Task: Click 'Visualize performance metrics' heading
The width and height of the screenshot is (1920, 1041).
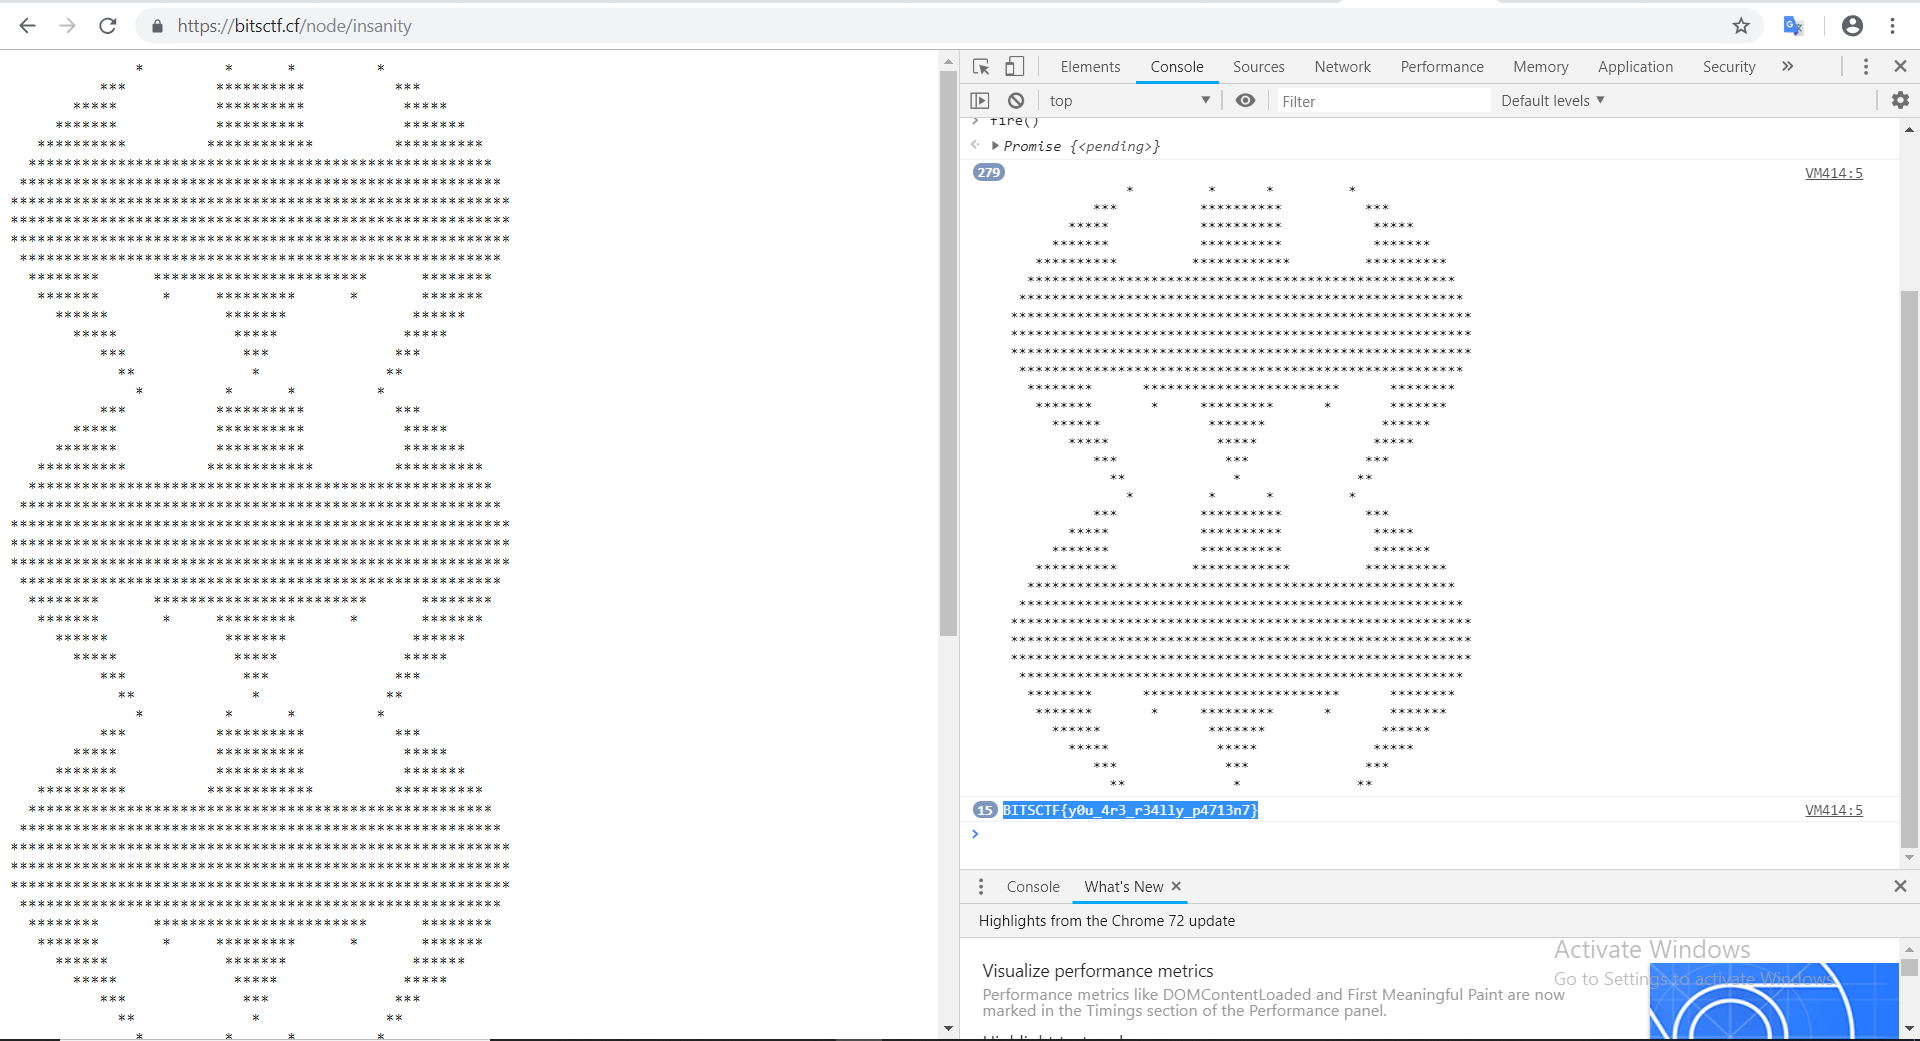Action: point(1098,971)
